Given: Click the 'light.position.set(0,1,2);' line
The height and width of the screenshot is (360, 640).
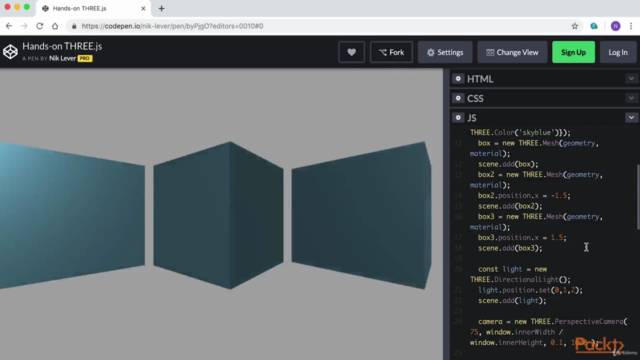Looking at the screenshot, I should coord(530,290).
